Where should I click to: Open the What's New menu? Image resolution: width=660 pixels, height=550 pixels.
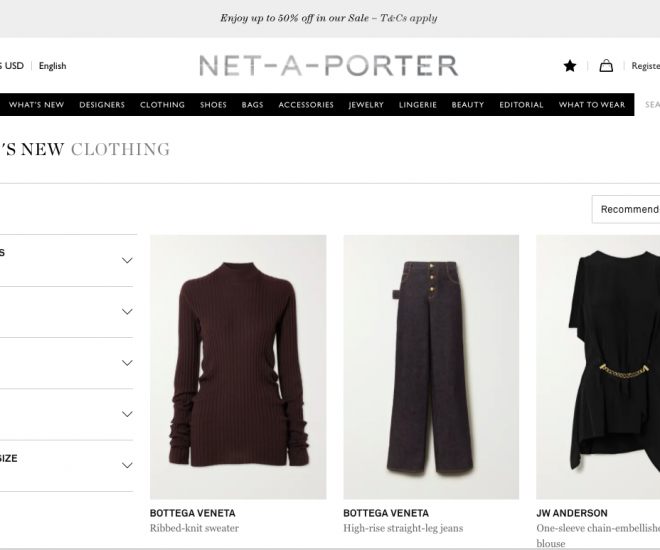pyautogui.click(x=36, y=105)
